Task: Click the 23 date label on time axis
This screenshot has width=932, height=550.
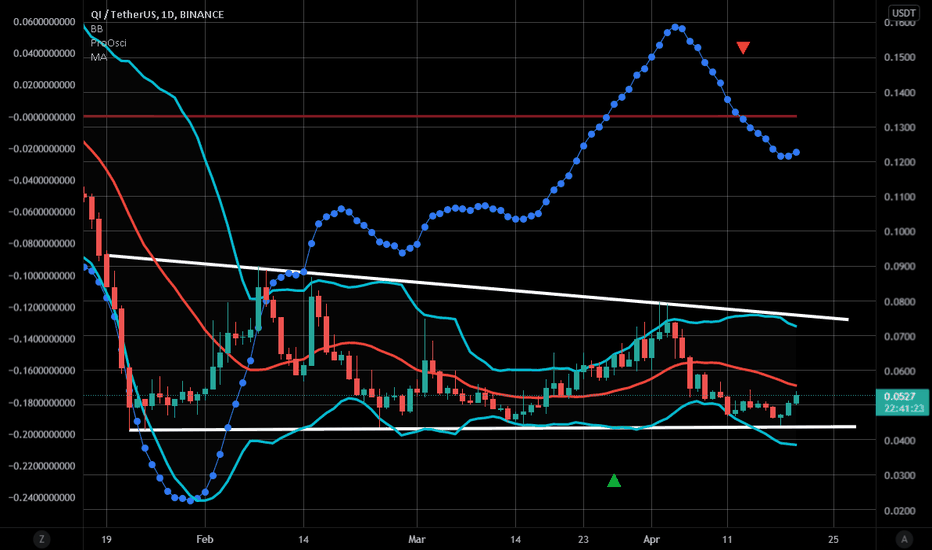Action: pyautogui.click(x=583, y=539)
